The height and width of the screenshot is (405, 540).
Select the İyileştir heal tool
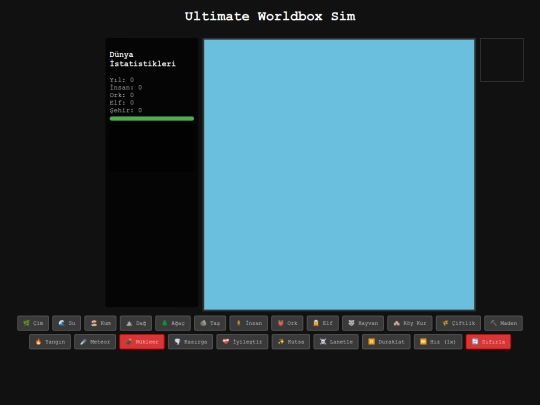point(242,342)
